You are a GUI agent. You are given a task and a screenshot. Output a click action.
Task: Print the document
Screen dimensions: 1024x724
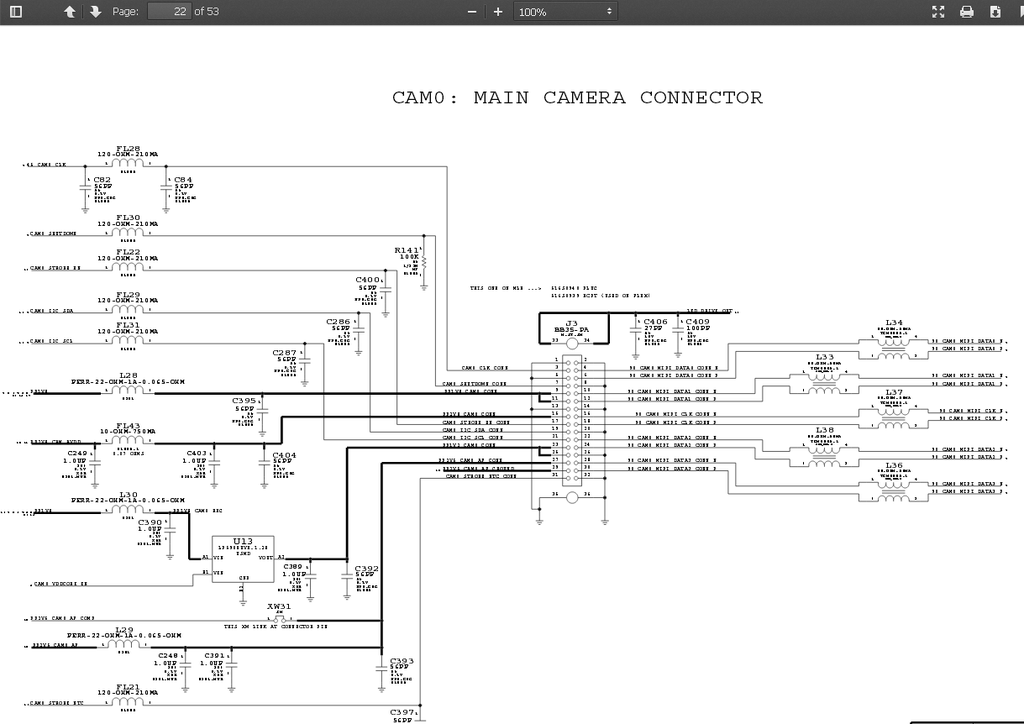click(x=966, y=12)
